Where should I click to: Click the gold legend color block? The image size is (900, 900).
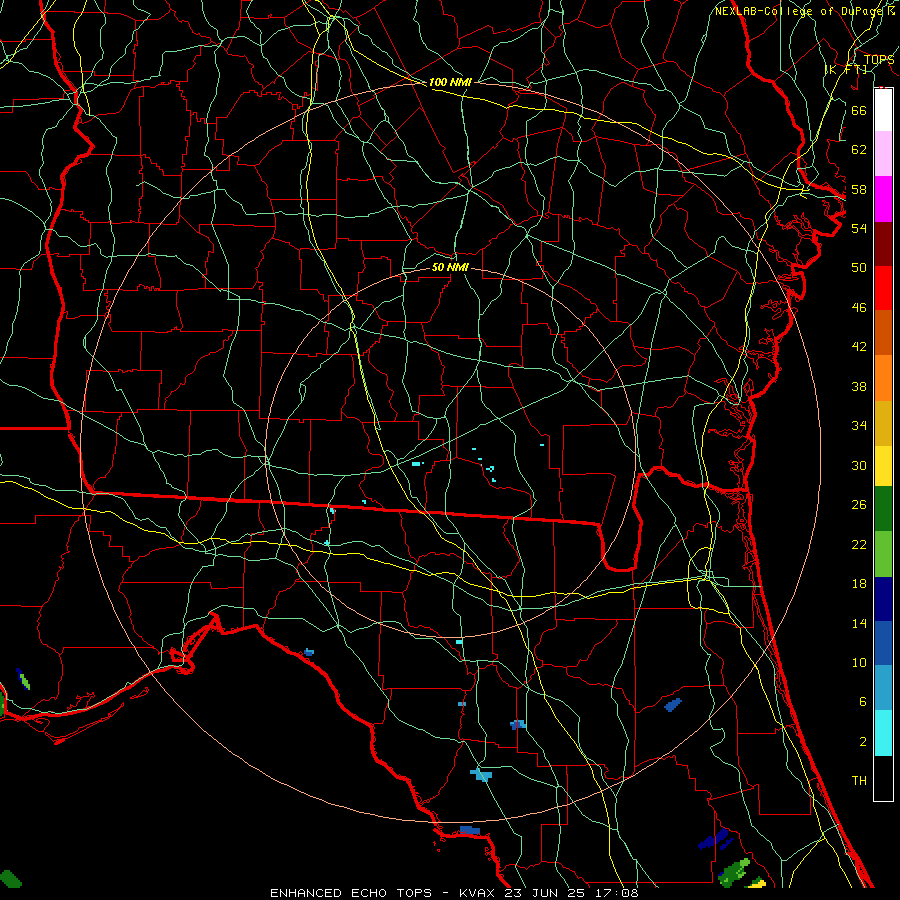pos(883,423)
